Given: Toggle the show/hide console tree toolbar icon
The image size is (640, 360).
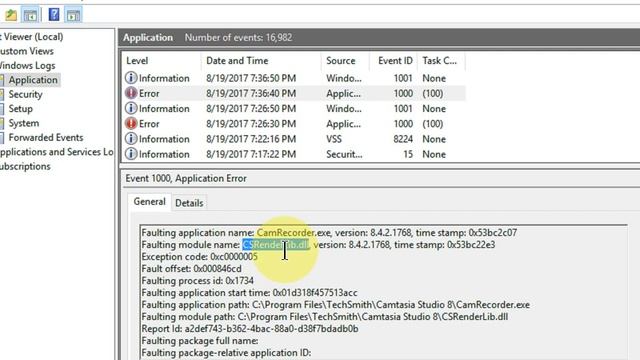Looking at the screenshot, I should 30,15.
